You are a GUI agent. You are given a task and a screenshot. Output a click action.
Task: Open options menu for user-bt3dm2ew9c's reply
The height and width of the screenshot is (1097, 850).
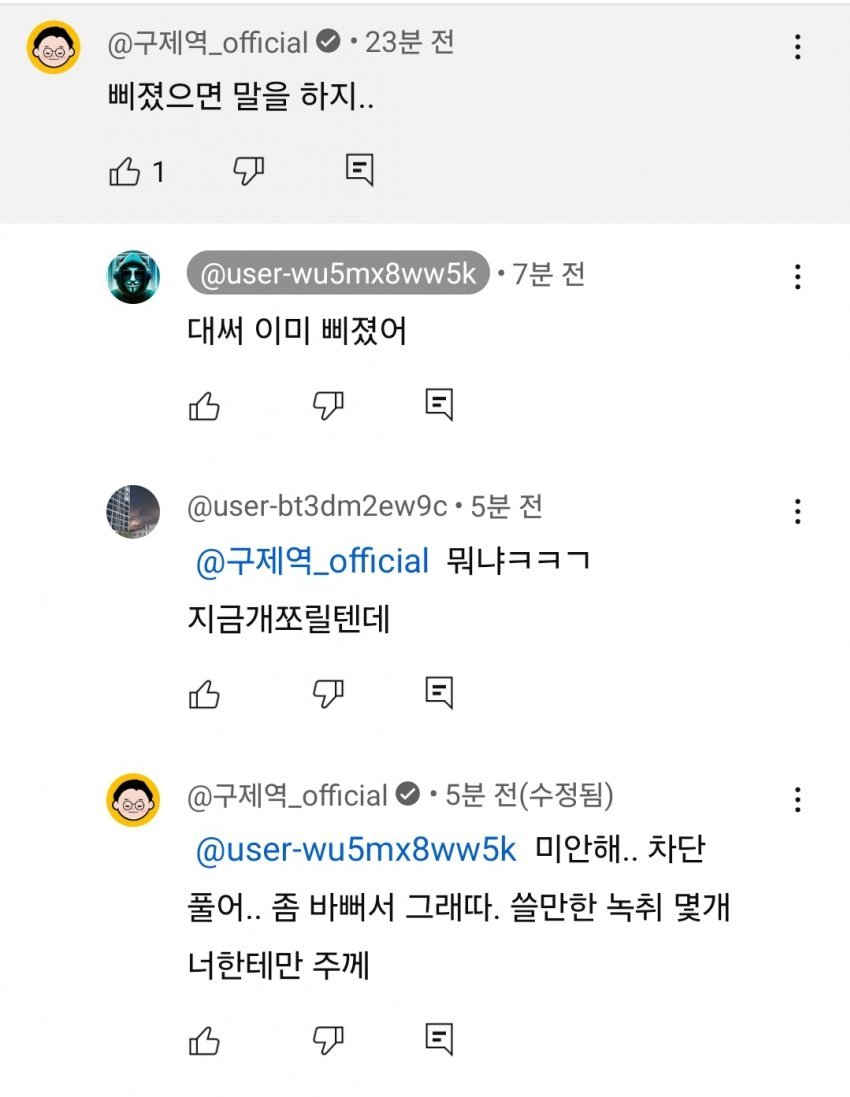[797, 511]
